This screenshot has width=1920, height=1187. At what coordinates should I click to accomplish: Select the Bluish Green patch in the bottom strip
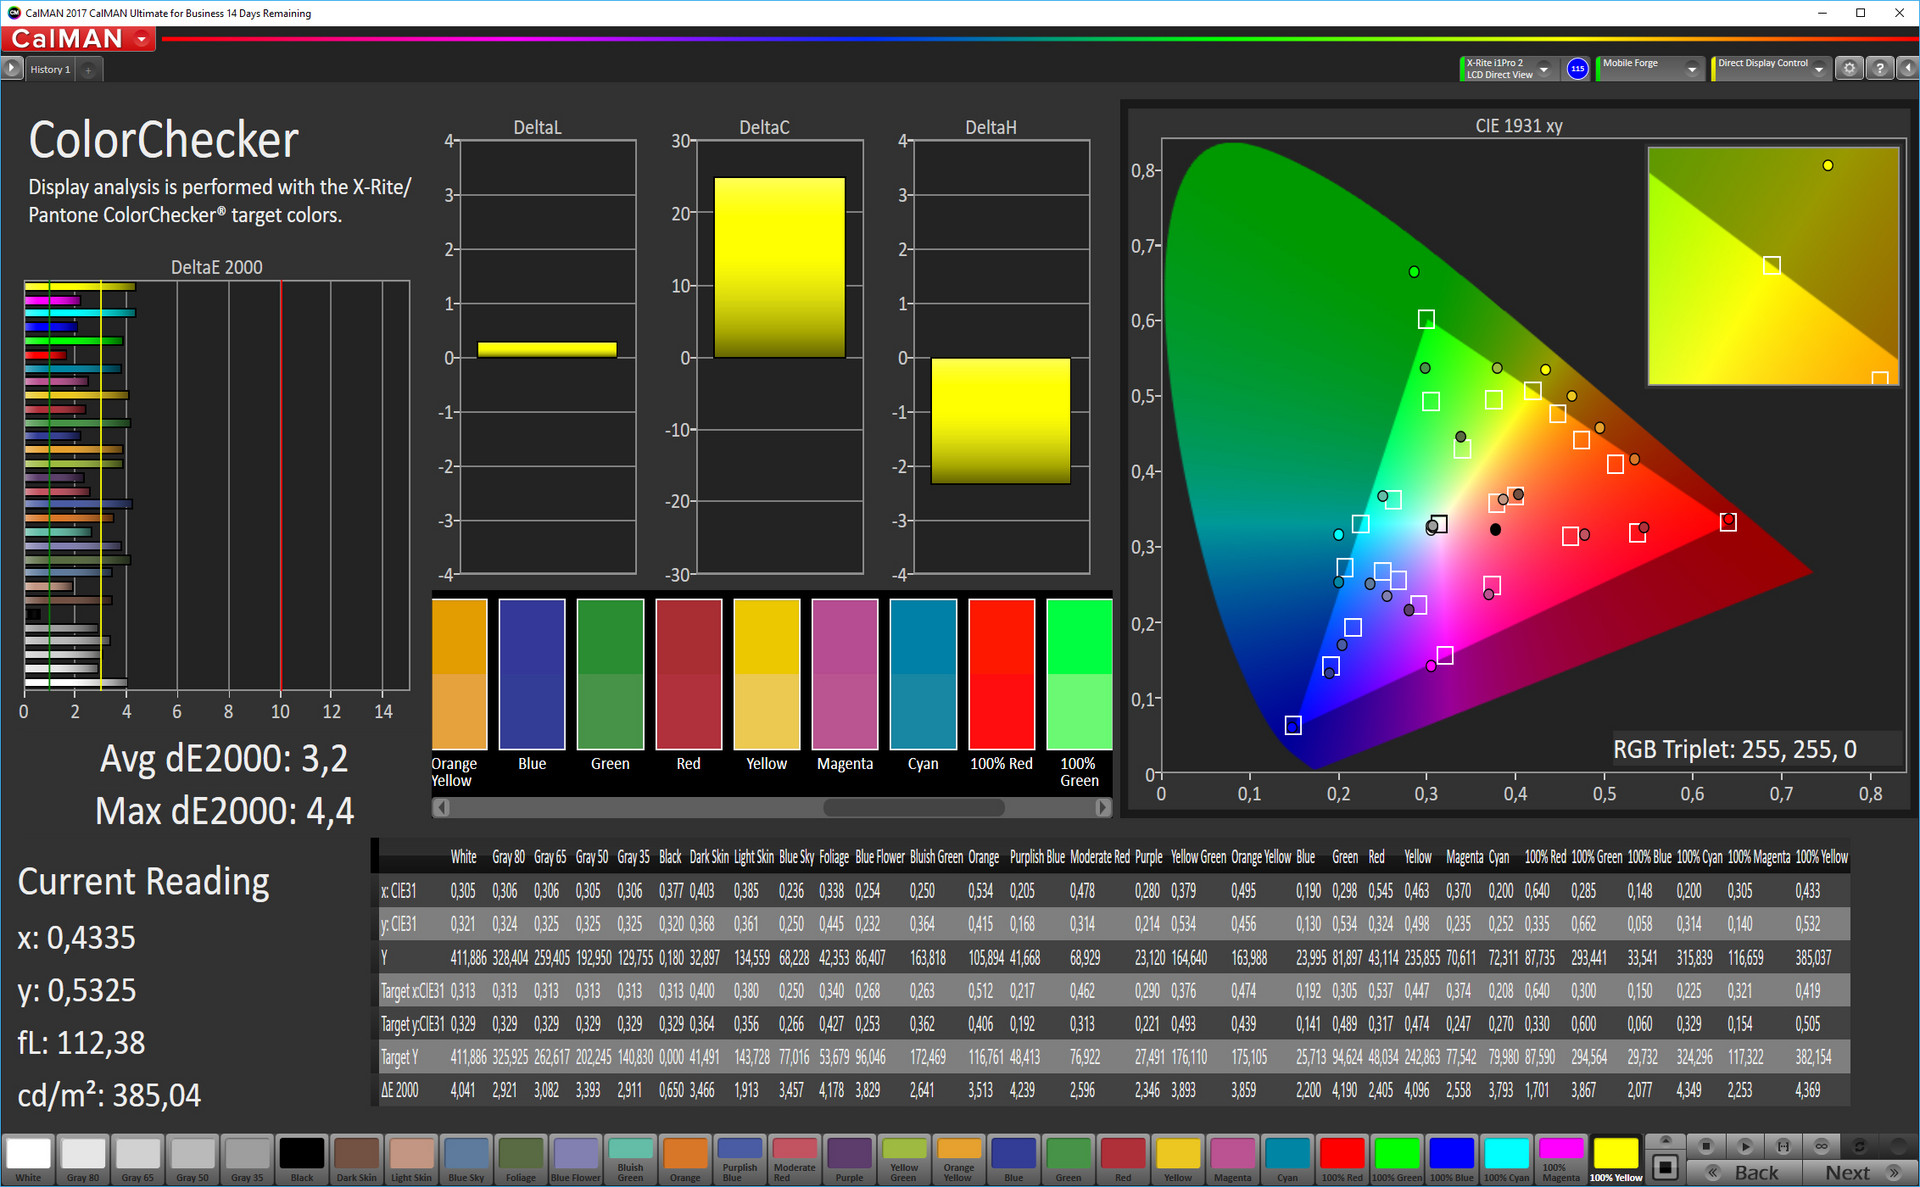(x=630, y=1160)
